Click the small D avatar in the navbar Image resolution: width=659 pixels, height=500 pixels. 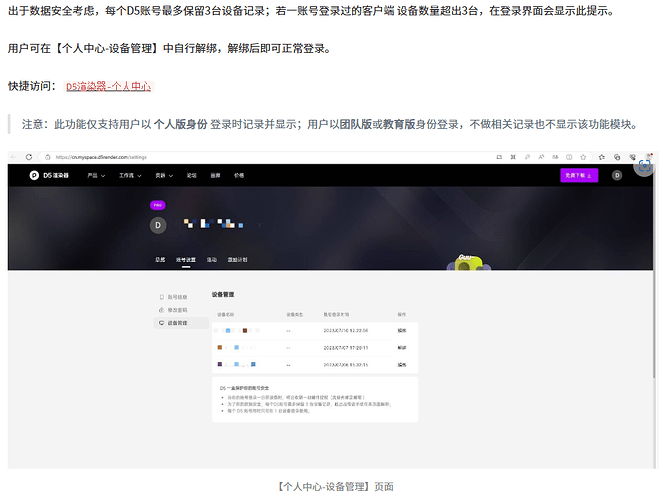617,175
